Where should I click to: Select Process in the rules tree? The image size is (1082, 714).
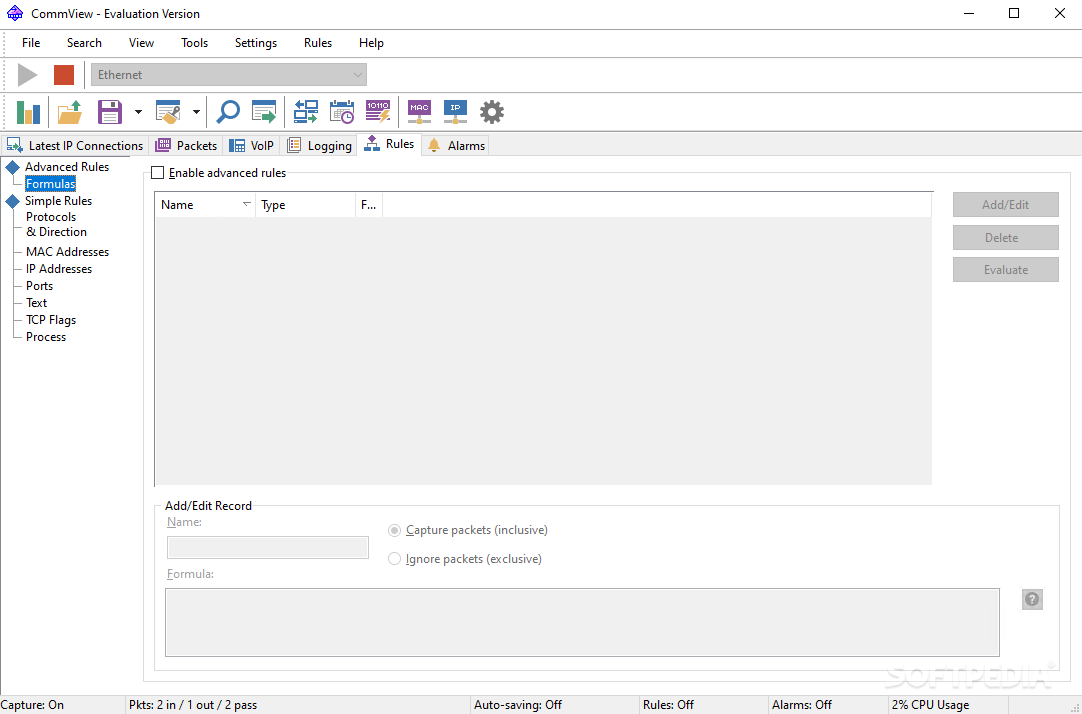pyautogui.click(x=46, y=337)
